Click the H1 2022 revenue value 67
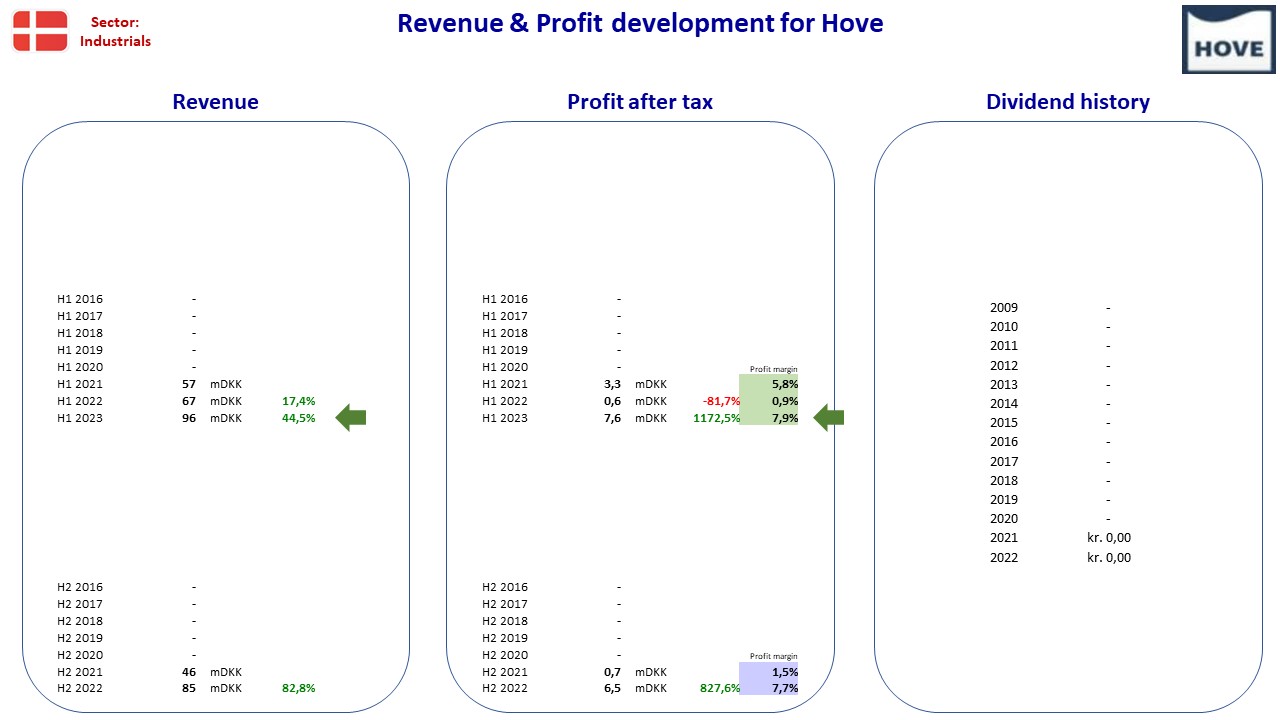The image size is (1280, 720). [x=189, y=401]
